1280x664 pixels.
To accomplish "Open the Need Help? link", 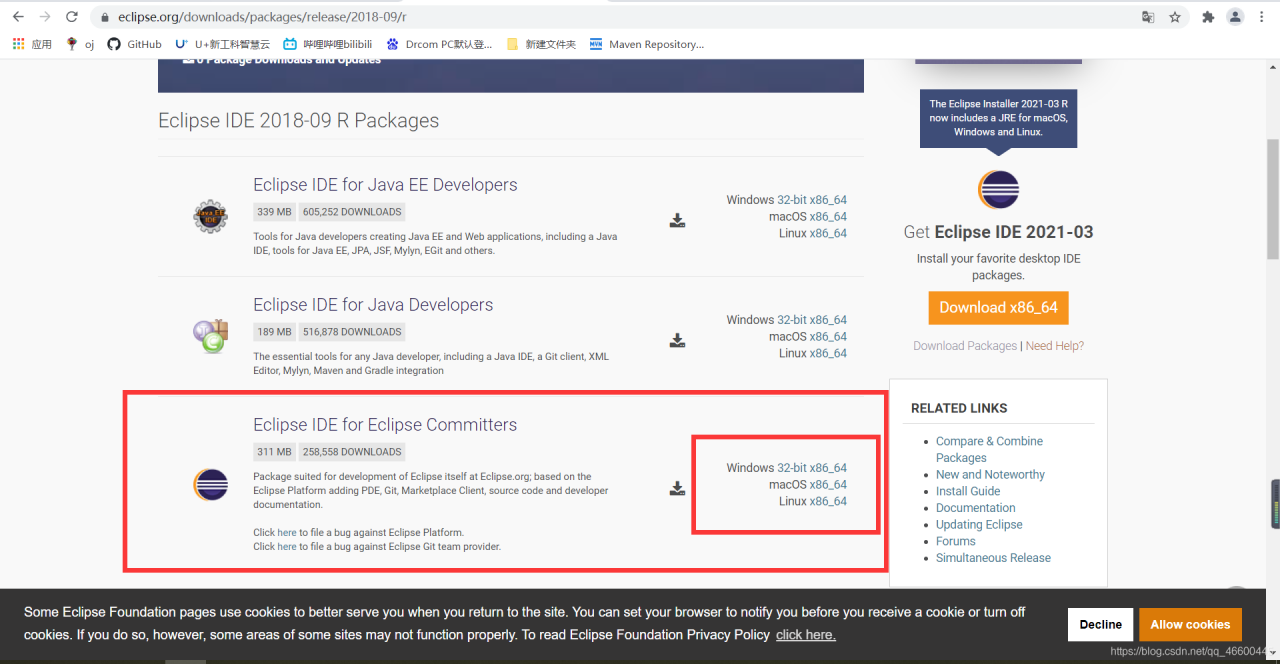I will 1055,346.
